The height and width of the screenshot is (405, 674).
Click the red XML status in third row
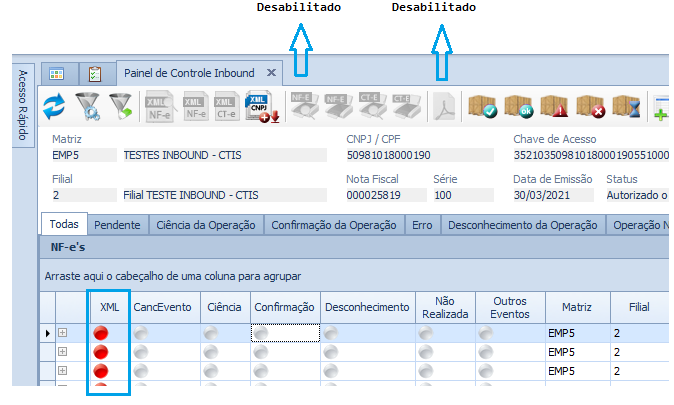coord(101,371)
